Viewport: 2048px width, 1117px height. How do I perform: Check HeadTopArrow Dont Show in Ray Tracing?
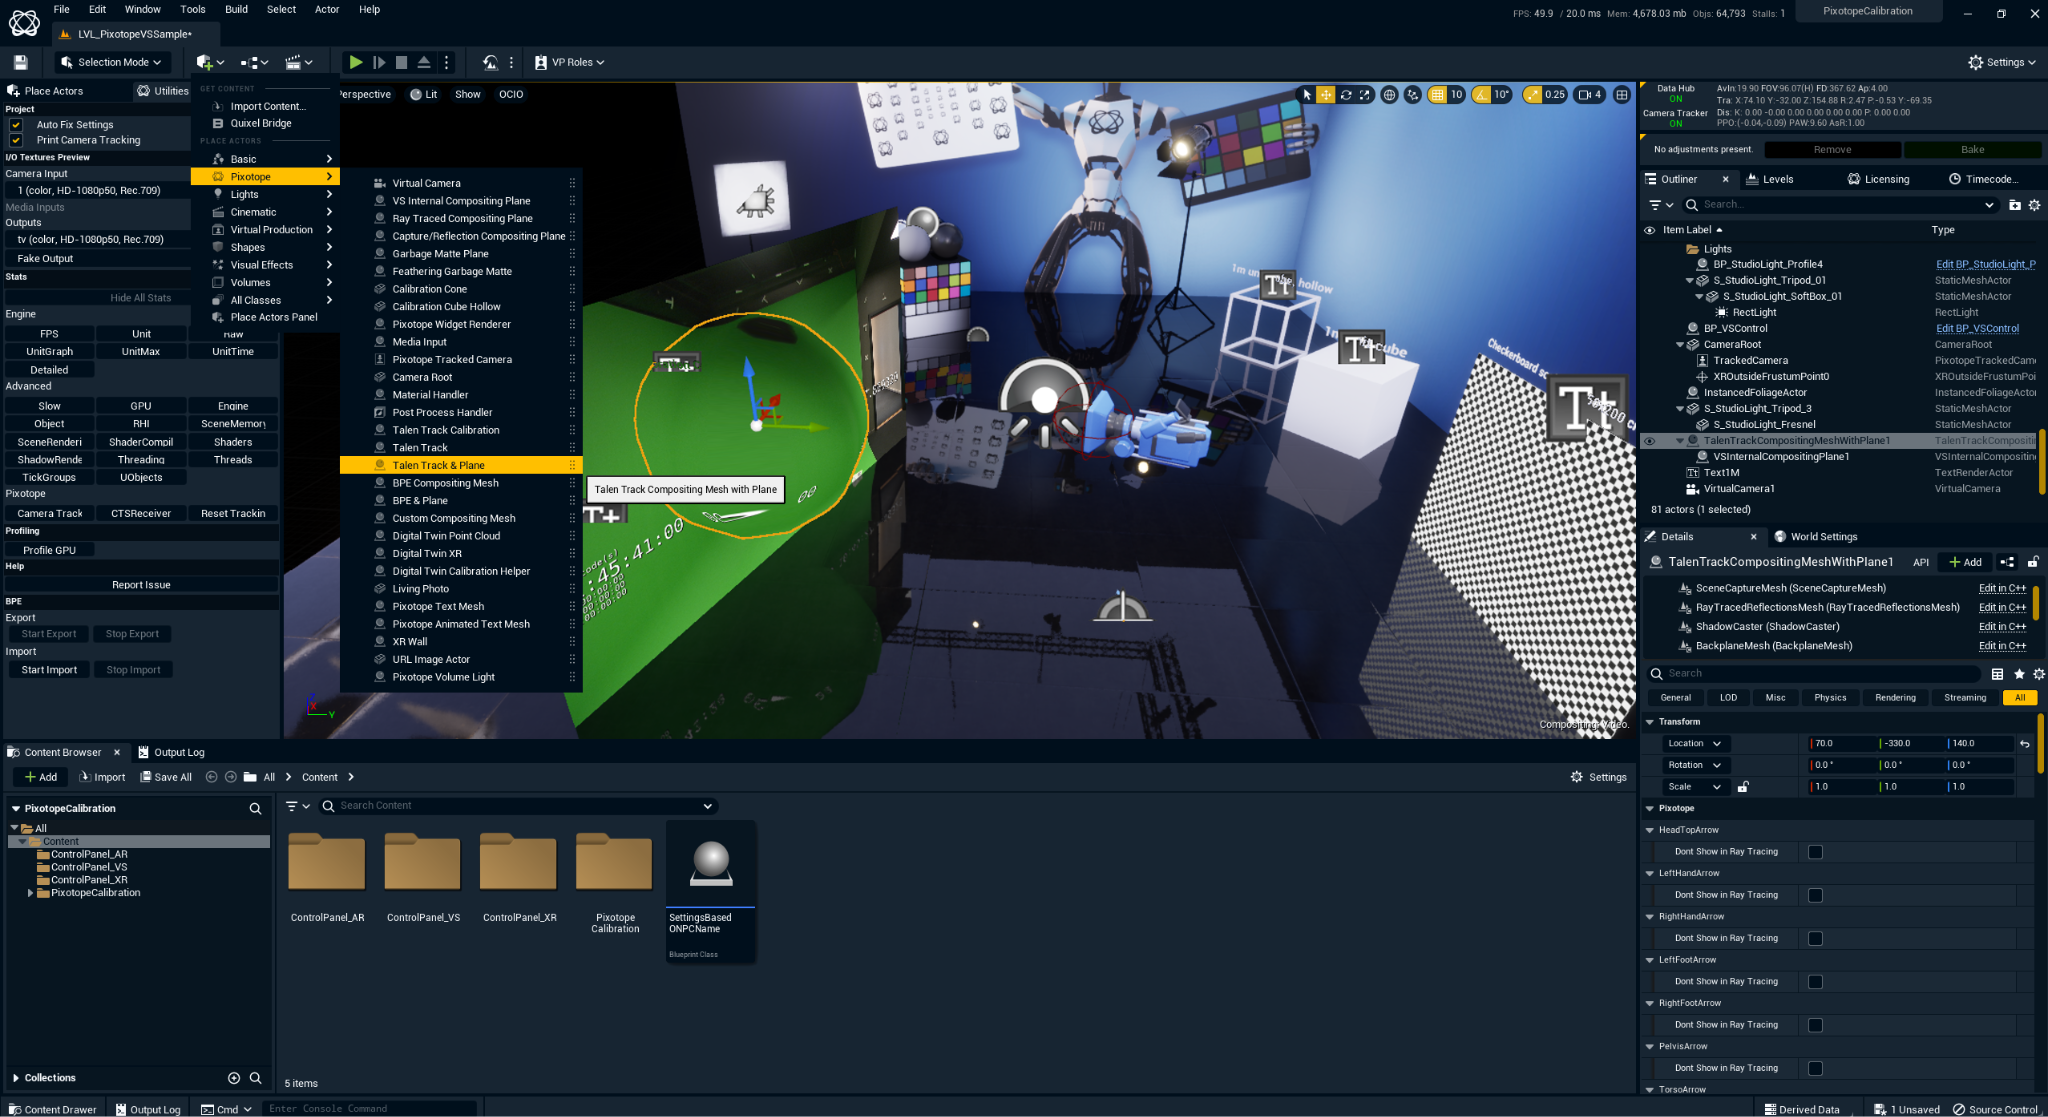pyautogui.click(x=1815, y=852)
